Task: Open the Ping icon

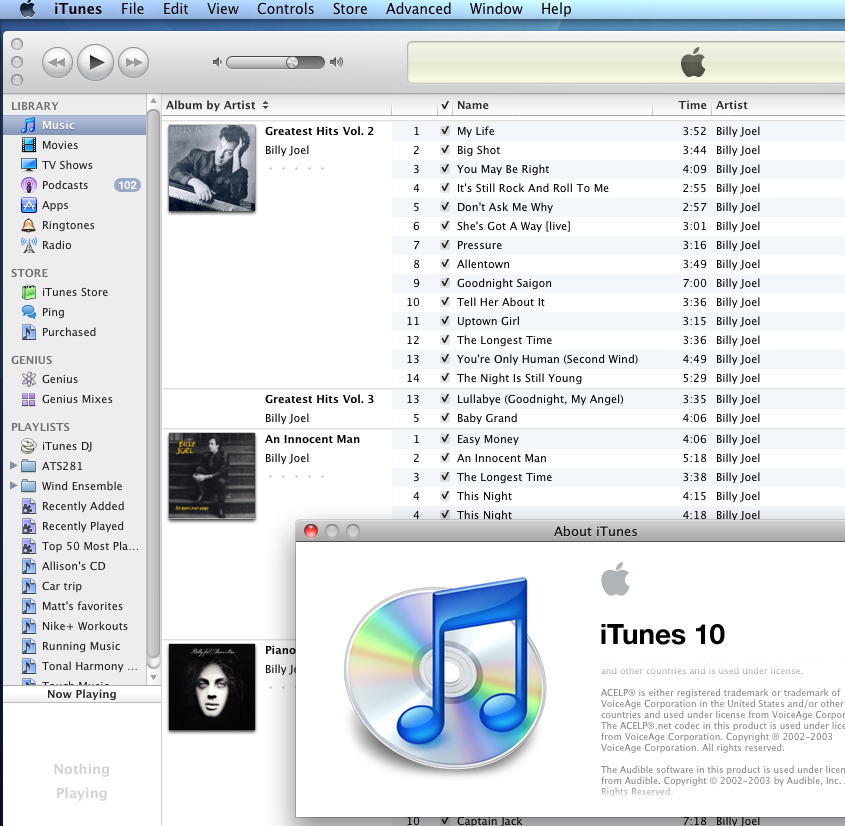Action: [x=29, y=312]
